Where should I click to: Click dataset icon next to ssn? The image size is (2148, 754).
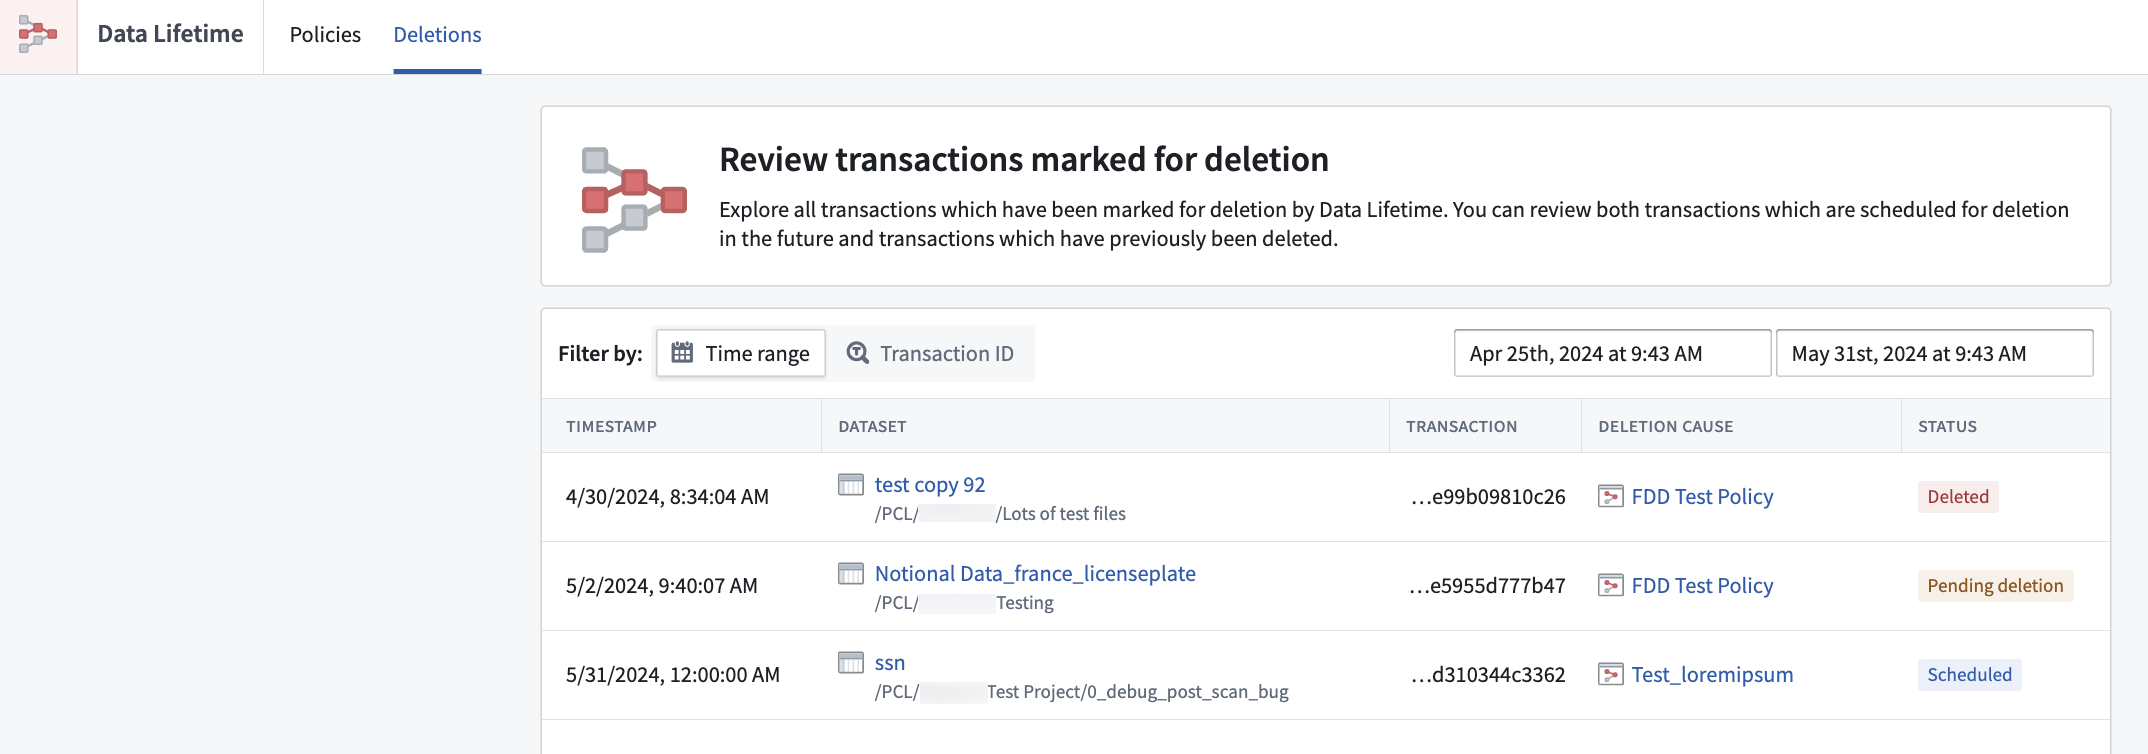[851, 663]
